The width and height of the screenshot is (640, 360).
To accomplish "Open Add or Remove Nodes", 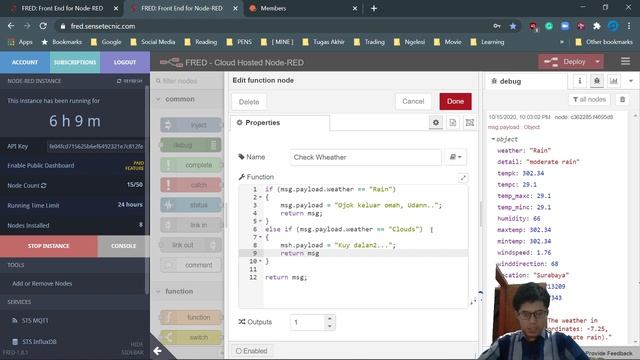I will (x=42, y=283).
